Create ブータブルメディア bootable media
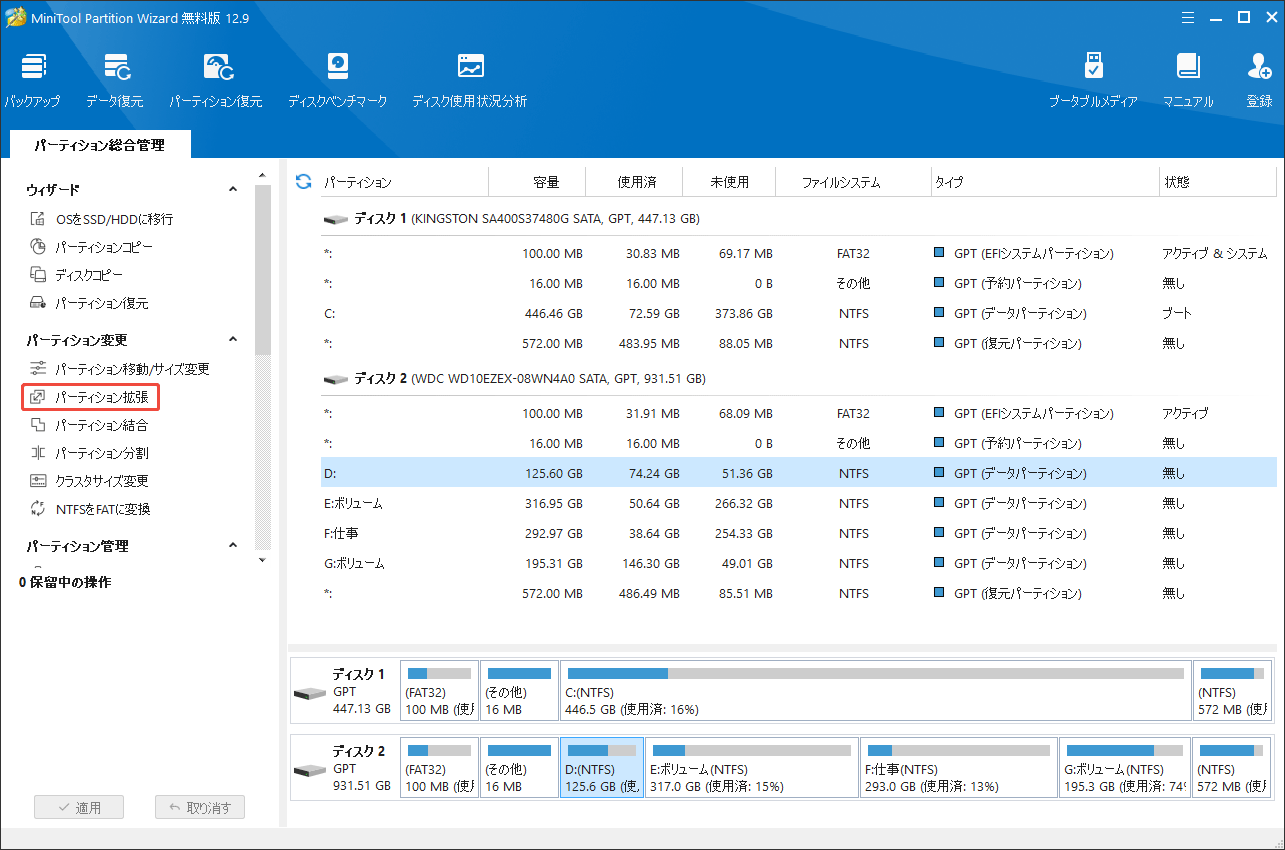This screenshot has width=1285, height=850. point(1093,80)
